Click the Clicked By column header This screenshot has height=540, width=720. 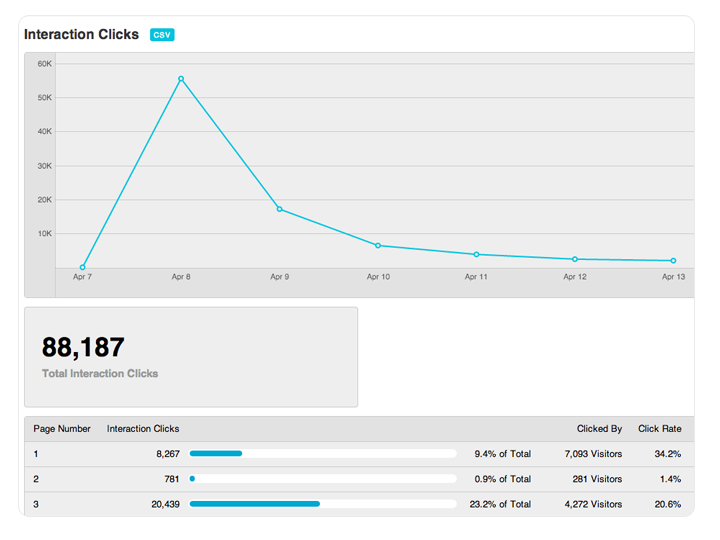coord(599,429)
